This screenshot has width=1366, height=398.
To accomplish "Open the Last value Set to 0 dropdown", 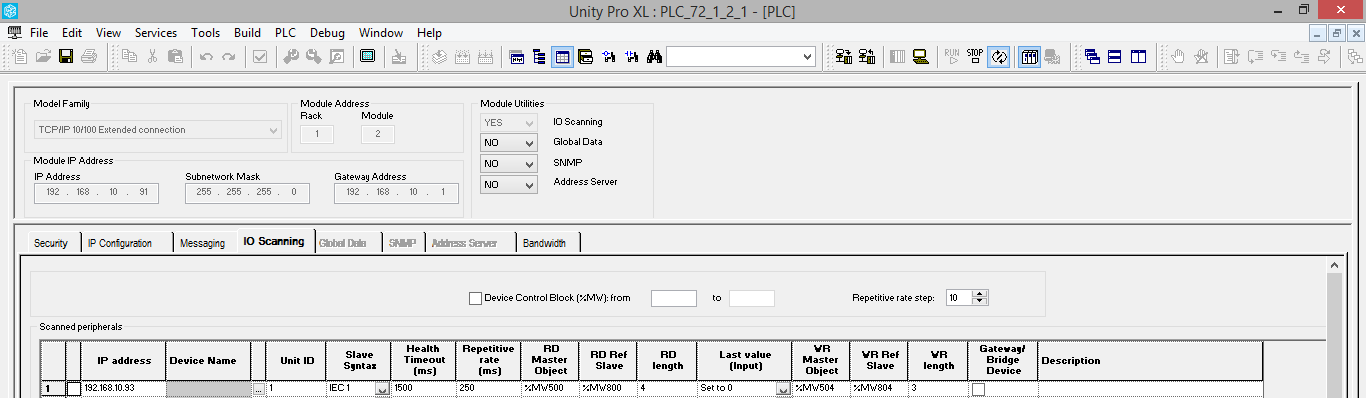I will click(x=783, y=389).
